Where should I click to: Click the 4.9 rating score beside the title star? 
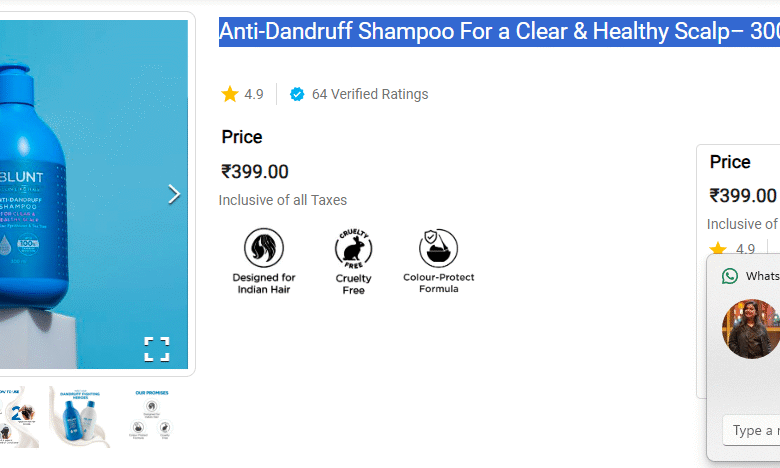(x=254, y=94)
